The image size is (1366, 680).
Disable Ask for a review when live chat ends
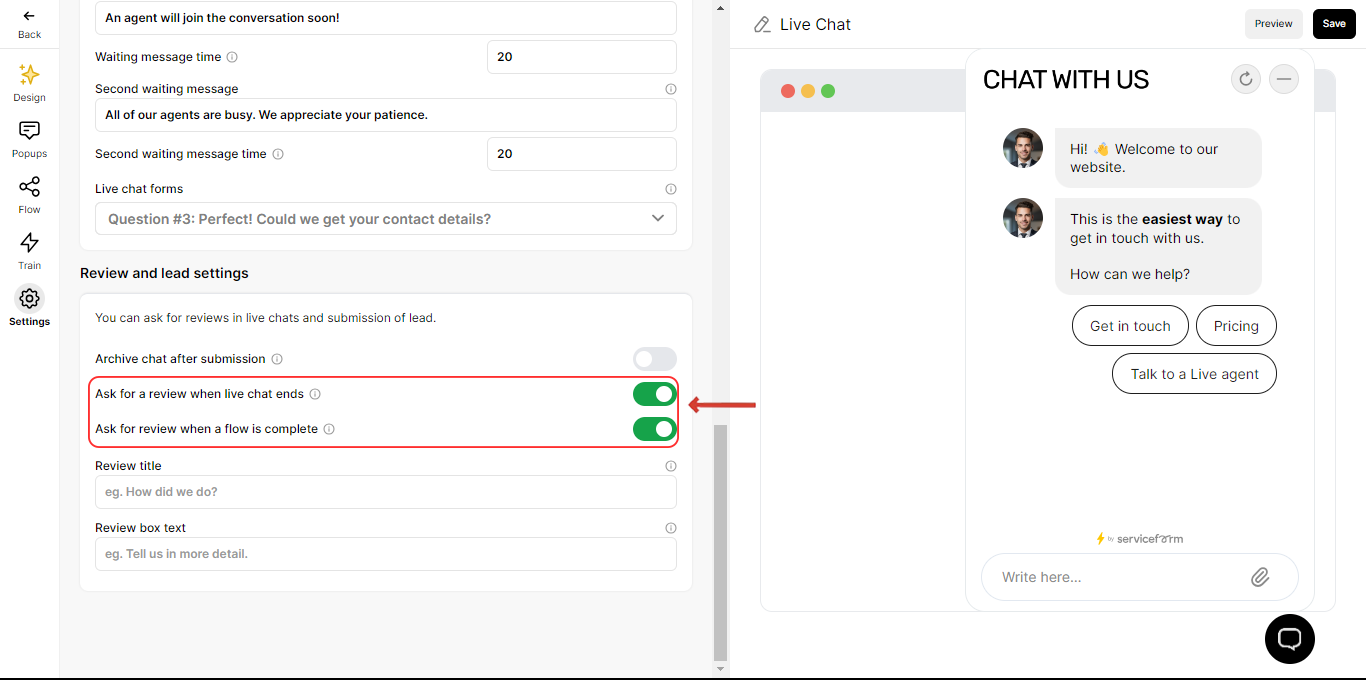[655, 394]
